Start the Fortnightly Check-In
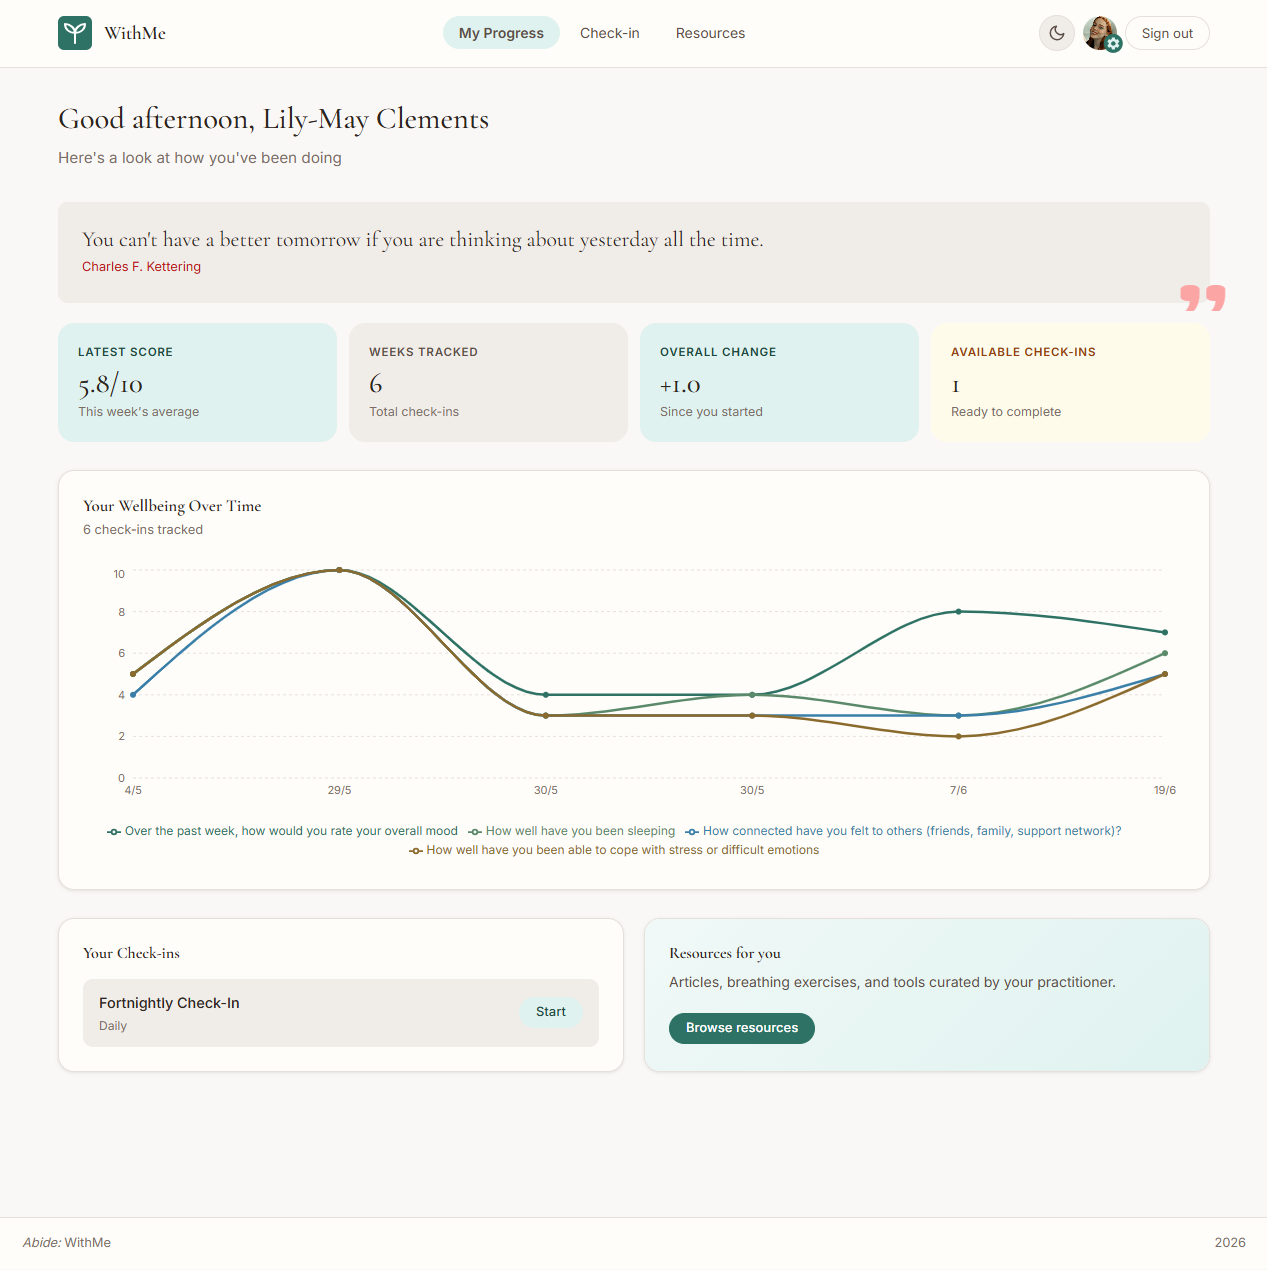Screen dimensions: 1267x1270 (550, 1012)
